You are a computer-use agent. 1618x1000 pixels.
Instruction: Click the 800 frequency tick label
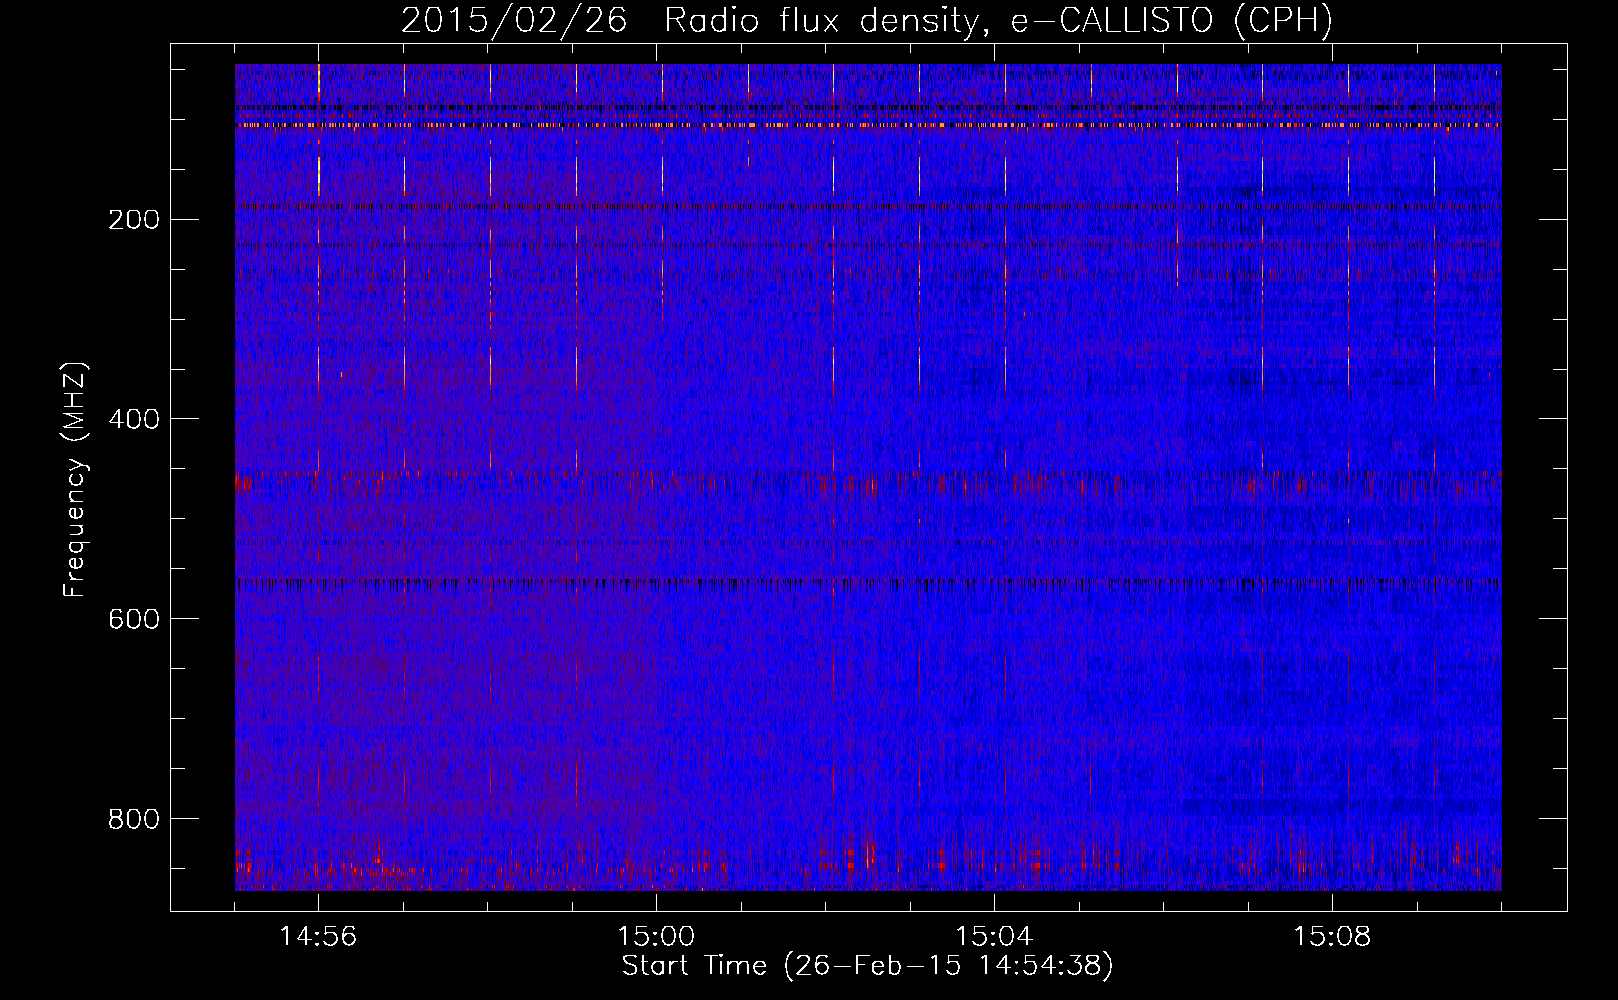click(x=134, y=819)
